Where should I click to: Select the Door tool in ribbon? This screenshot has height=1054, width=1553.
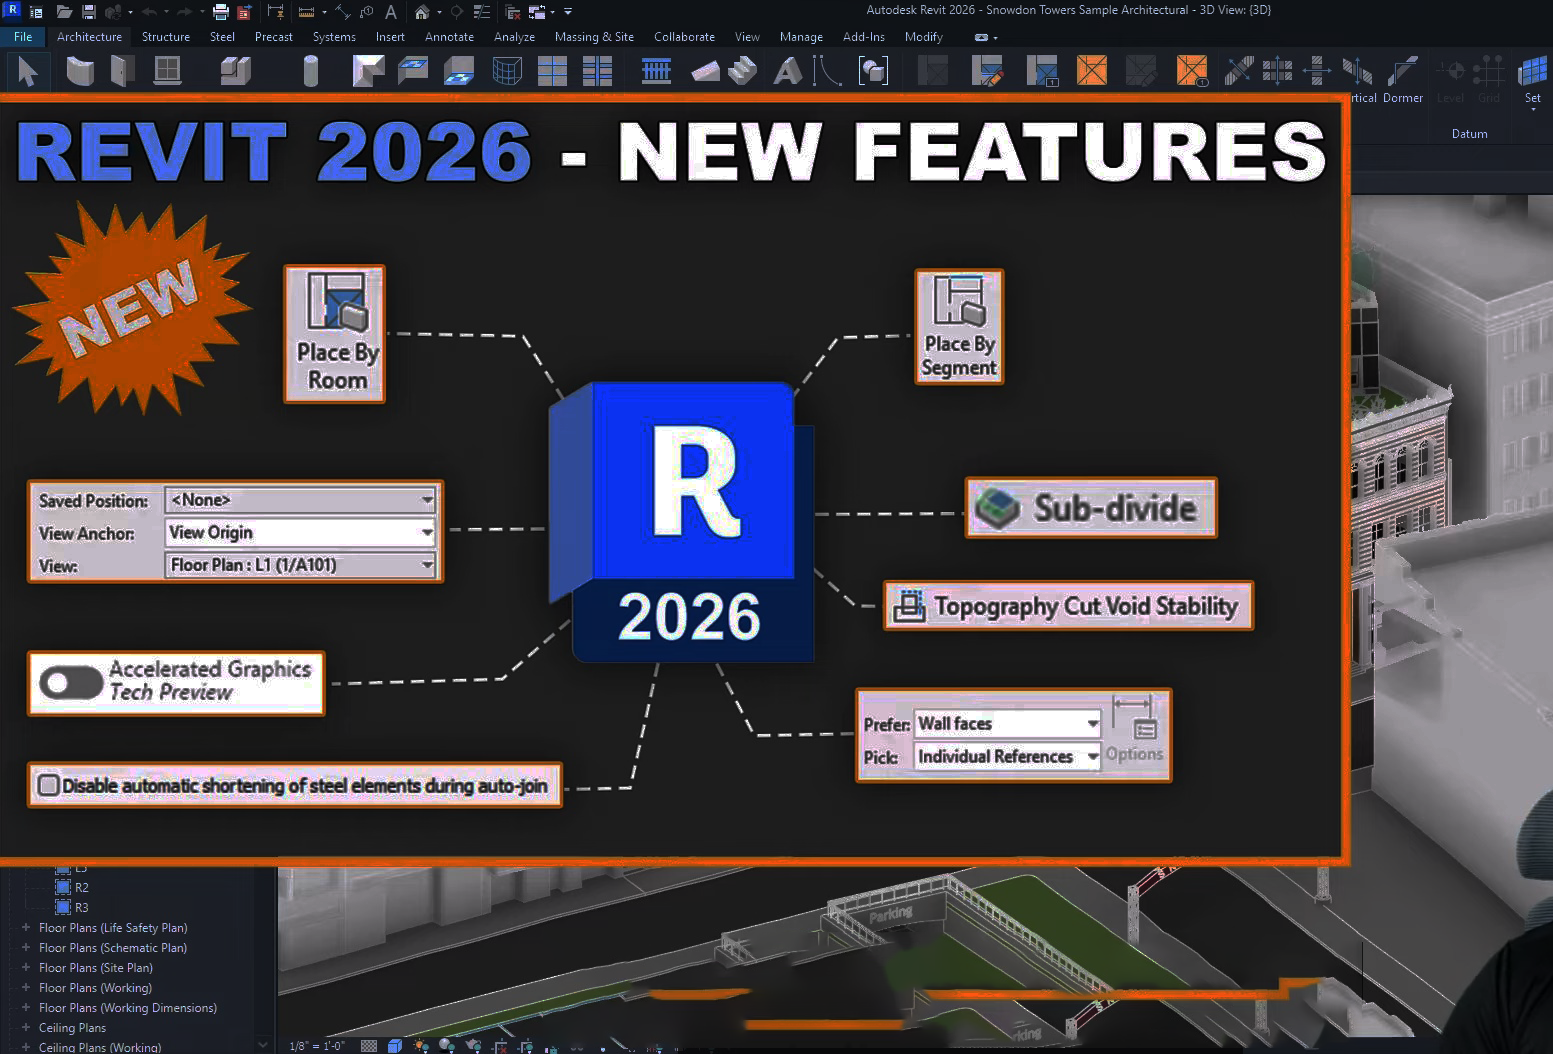click(121, 71)
